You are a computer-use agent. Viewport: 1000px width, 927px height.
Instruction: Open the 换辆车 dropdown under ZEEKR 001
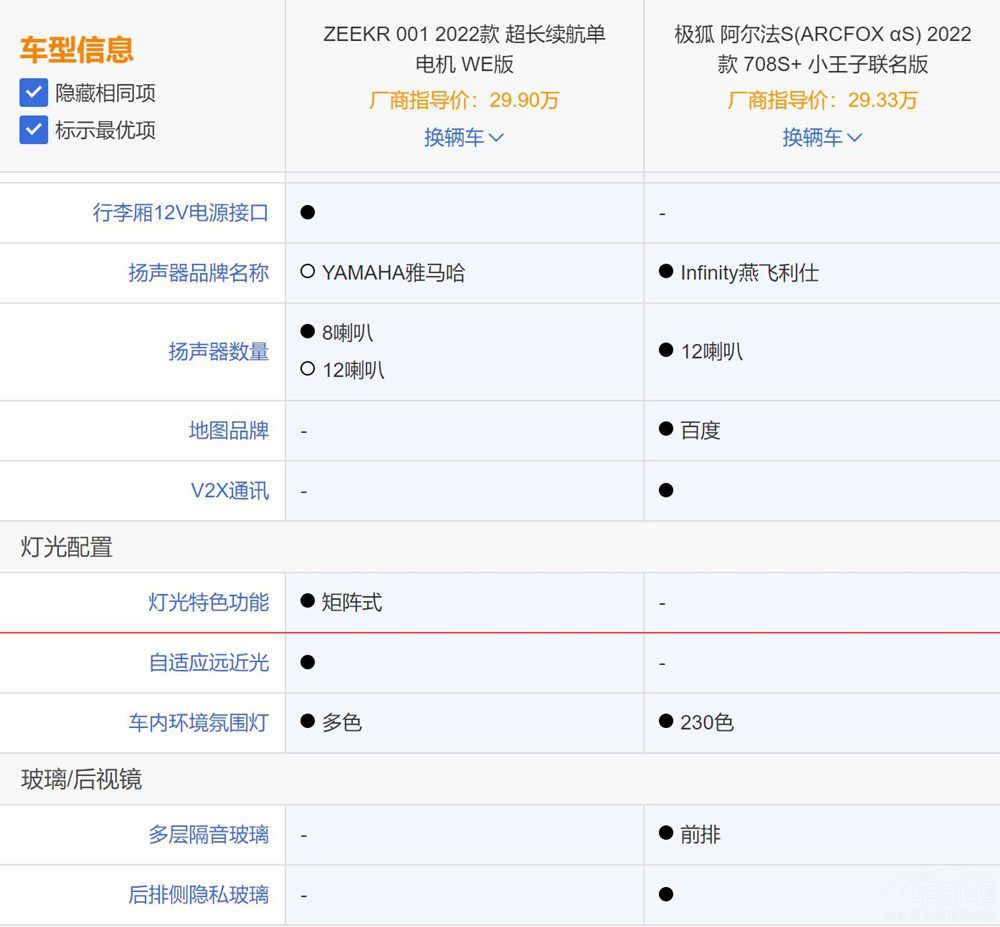(x=464, y=137)
